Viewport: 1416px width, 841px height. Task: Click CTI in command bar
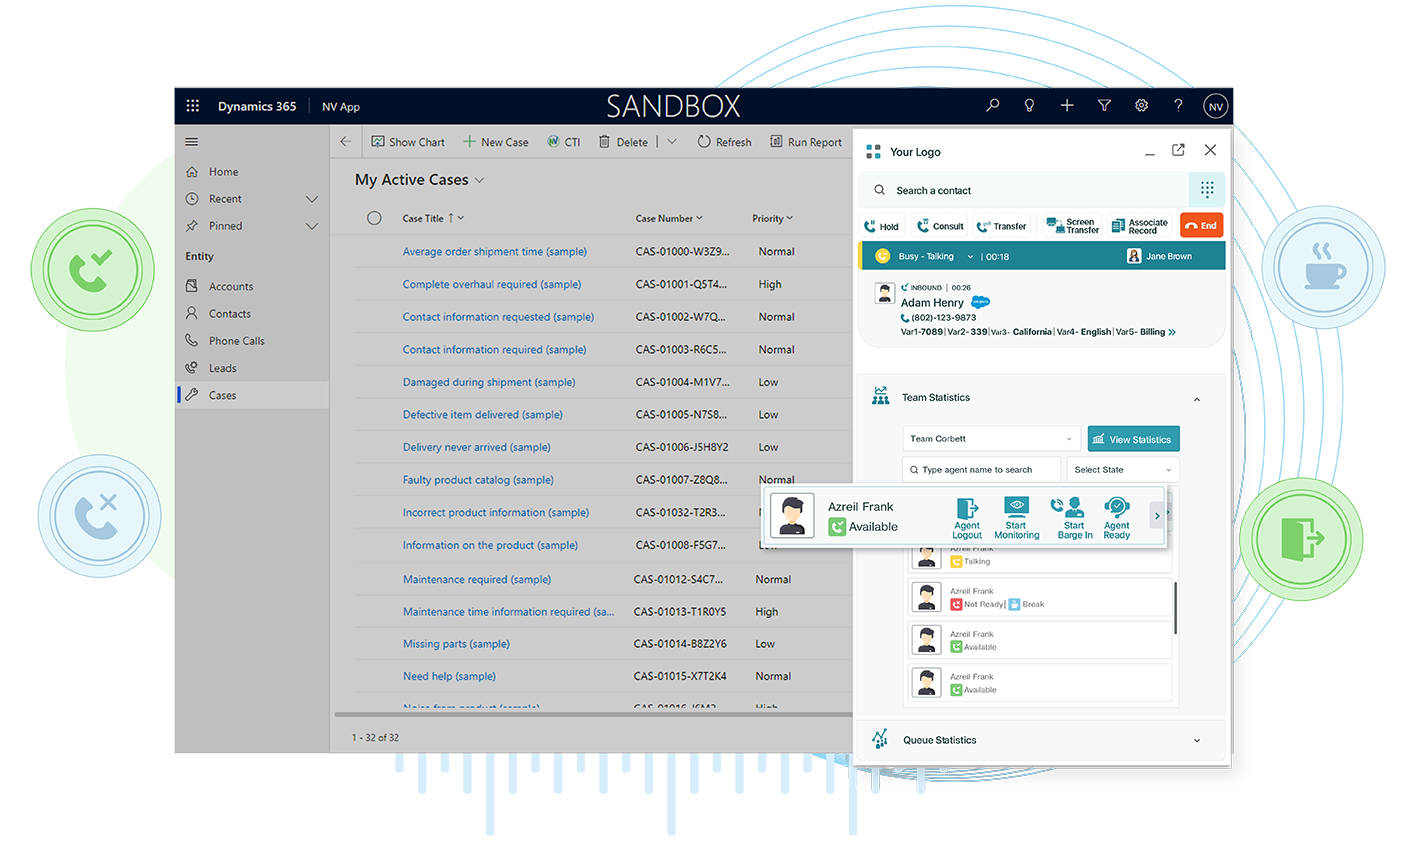[564, 142]
